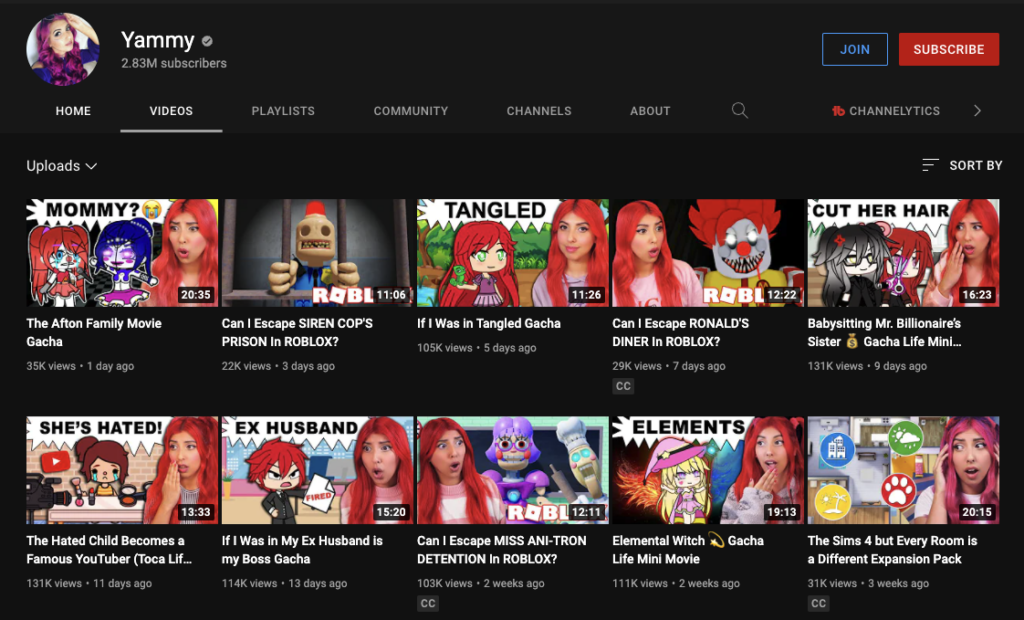Click the '103K views • 2 weeks ago' text
The image size is (1024, 620).
coord(481,583)
